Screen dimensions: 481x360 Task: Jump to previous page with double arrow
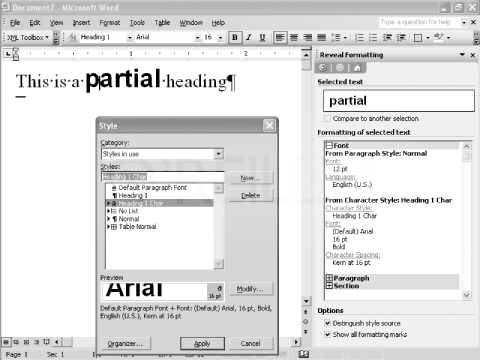[x=306, y=312]
